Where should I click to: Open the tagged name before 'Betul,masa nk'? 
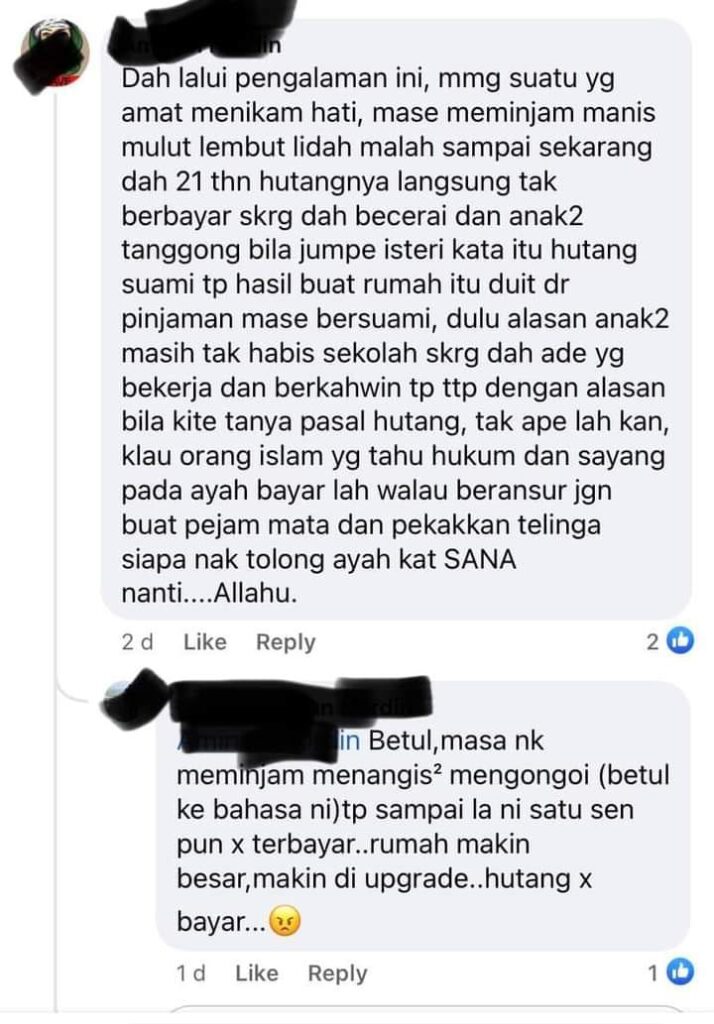coord(268,741)
